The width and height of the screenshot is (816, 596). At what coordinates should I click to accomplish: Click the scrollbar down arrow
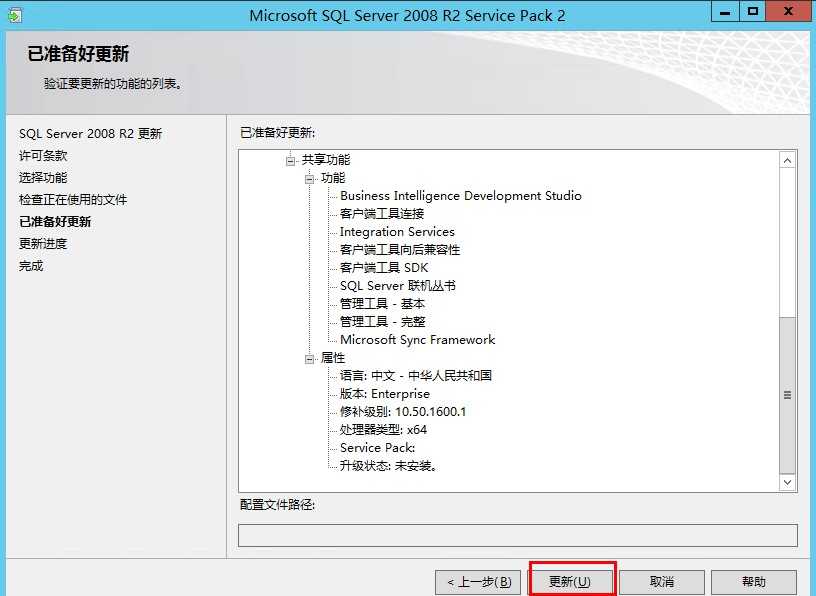[x=787, y=483]
